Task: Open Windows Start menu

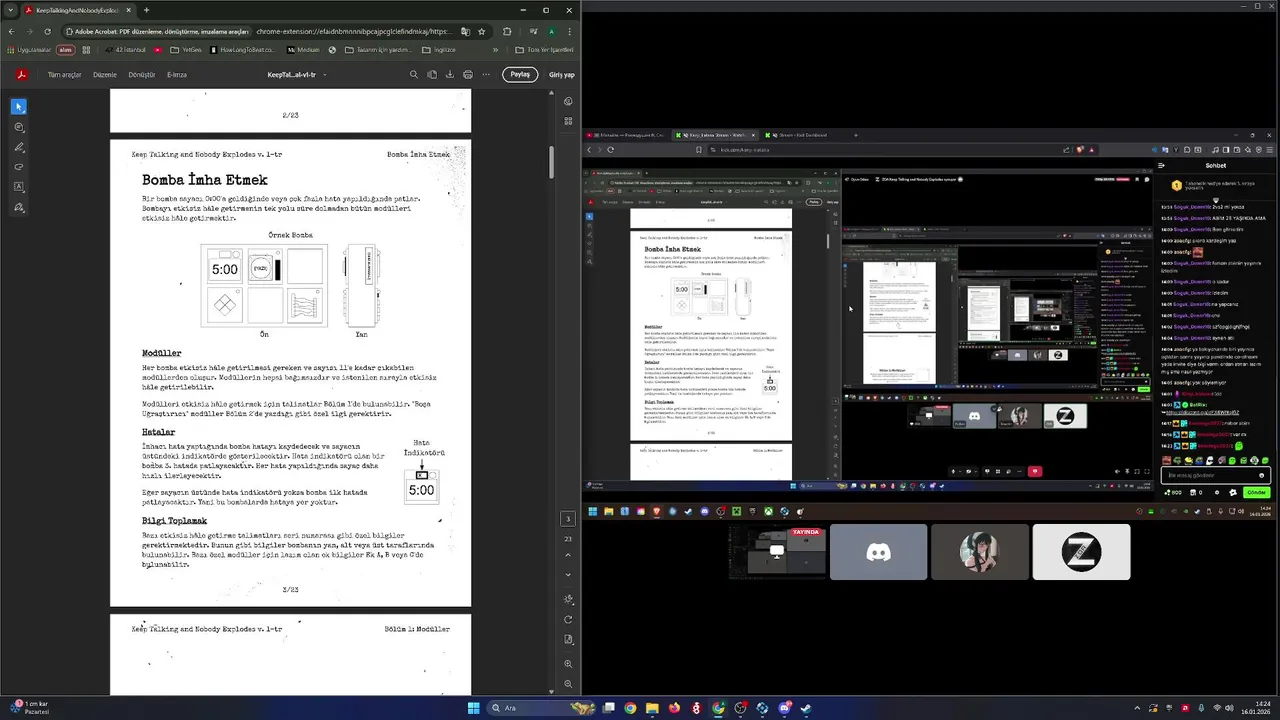Action: (x=474, y=708)
